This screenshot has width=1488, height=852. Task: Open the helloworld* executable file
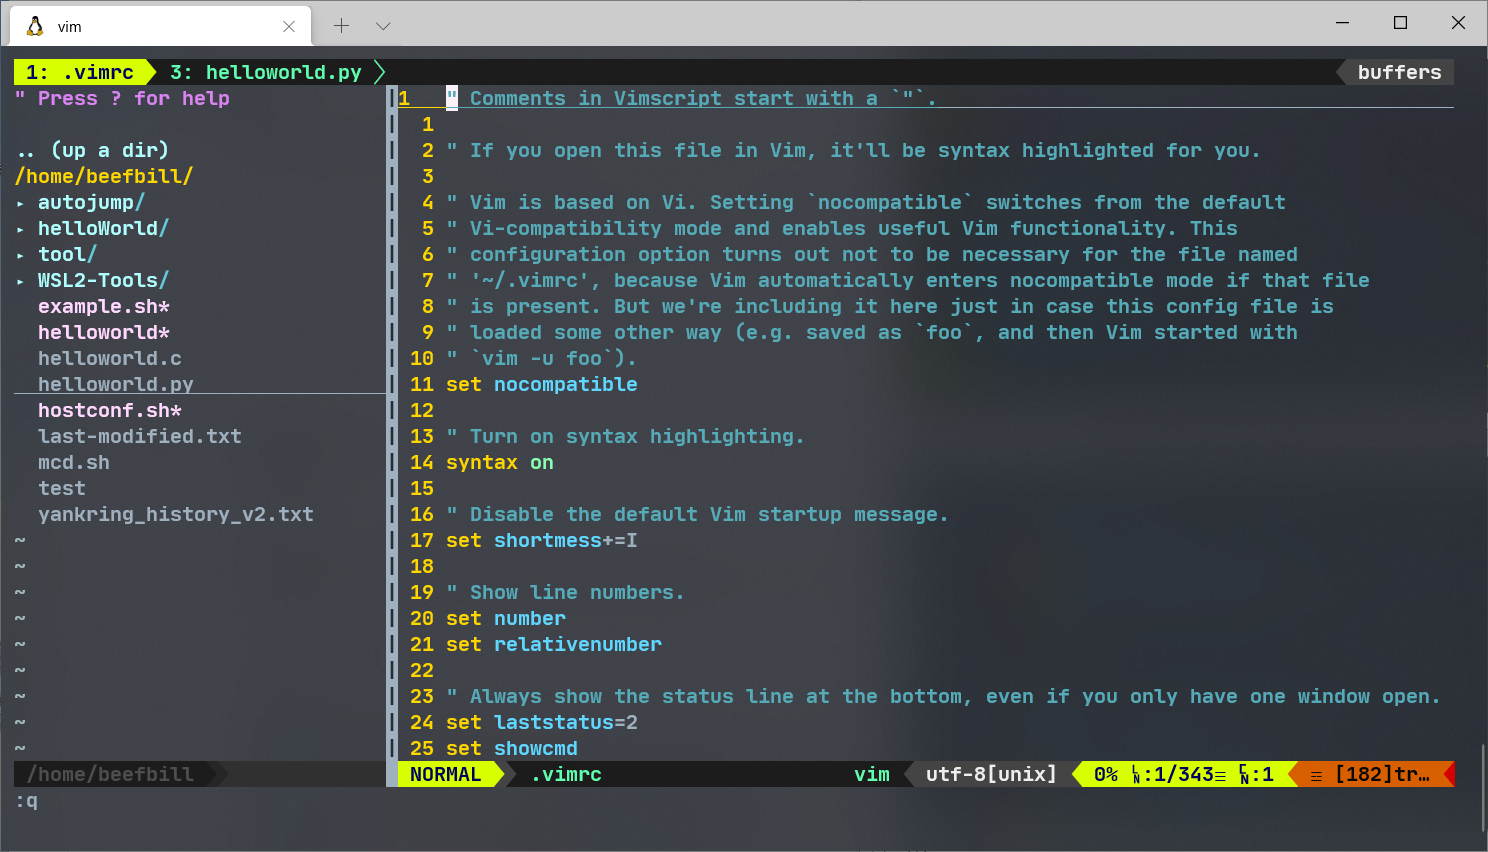click(103, 332)
